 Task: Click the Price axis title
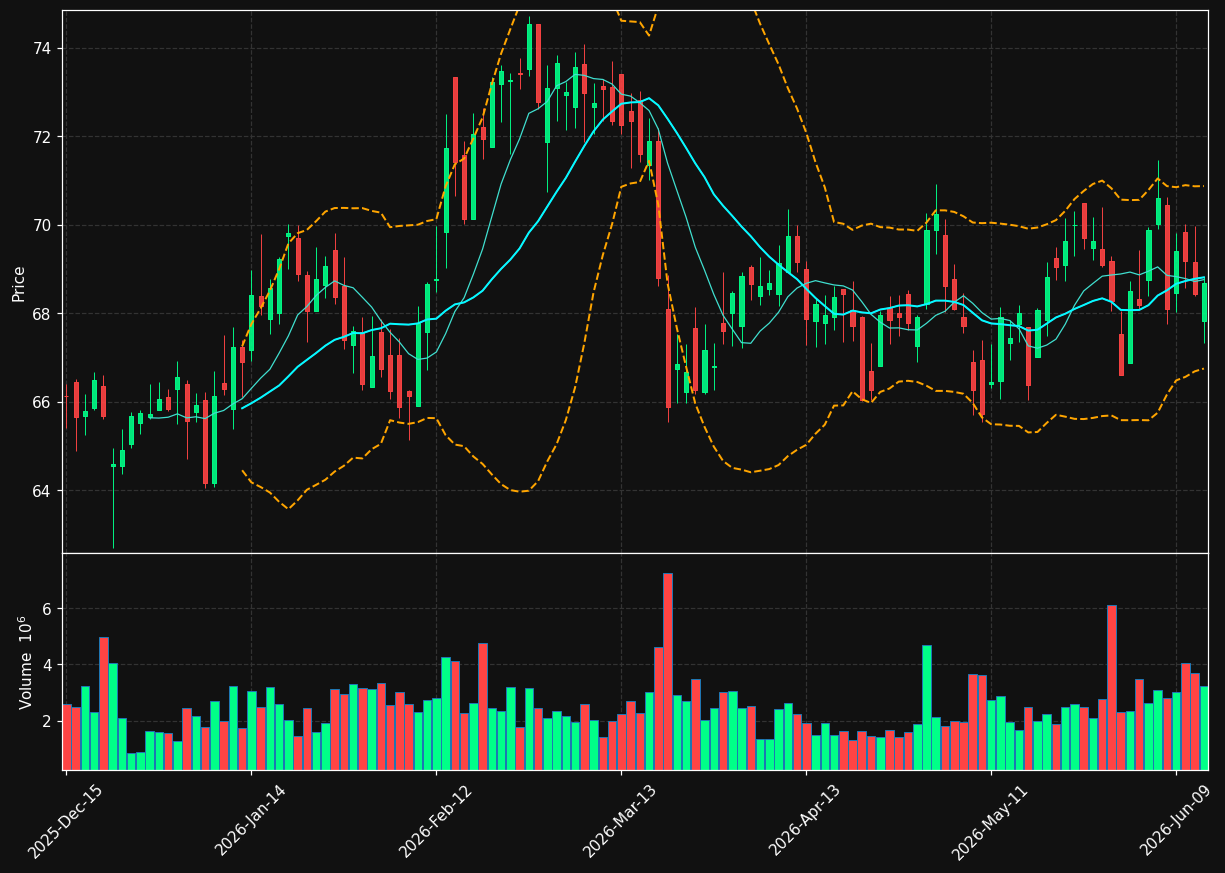point(19,283)
